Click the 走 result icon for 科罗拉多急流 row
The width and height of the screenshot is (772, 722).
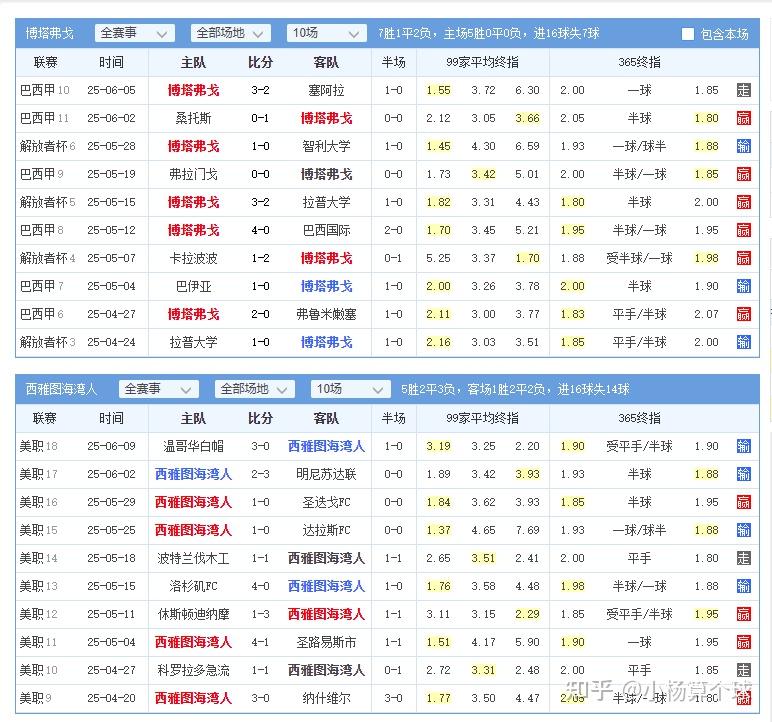(743, 670)
